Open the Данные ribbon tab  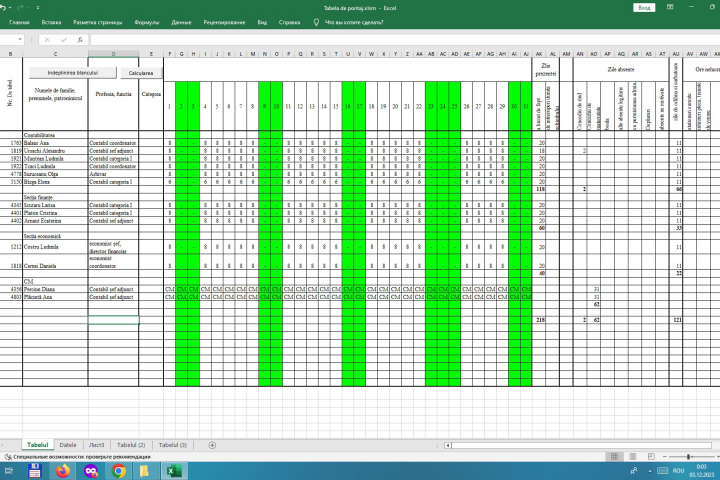click(x=181, y=22)
